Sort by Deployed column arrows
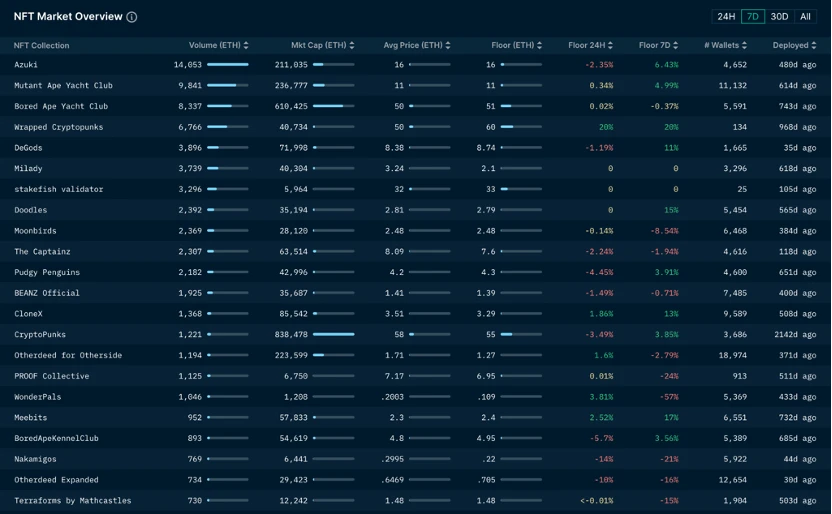The image size is (832, 514). (813, 46)
